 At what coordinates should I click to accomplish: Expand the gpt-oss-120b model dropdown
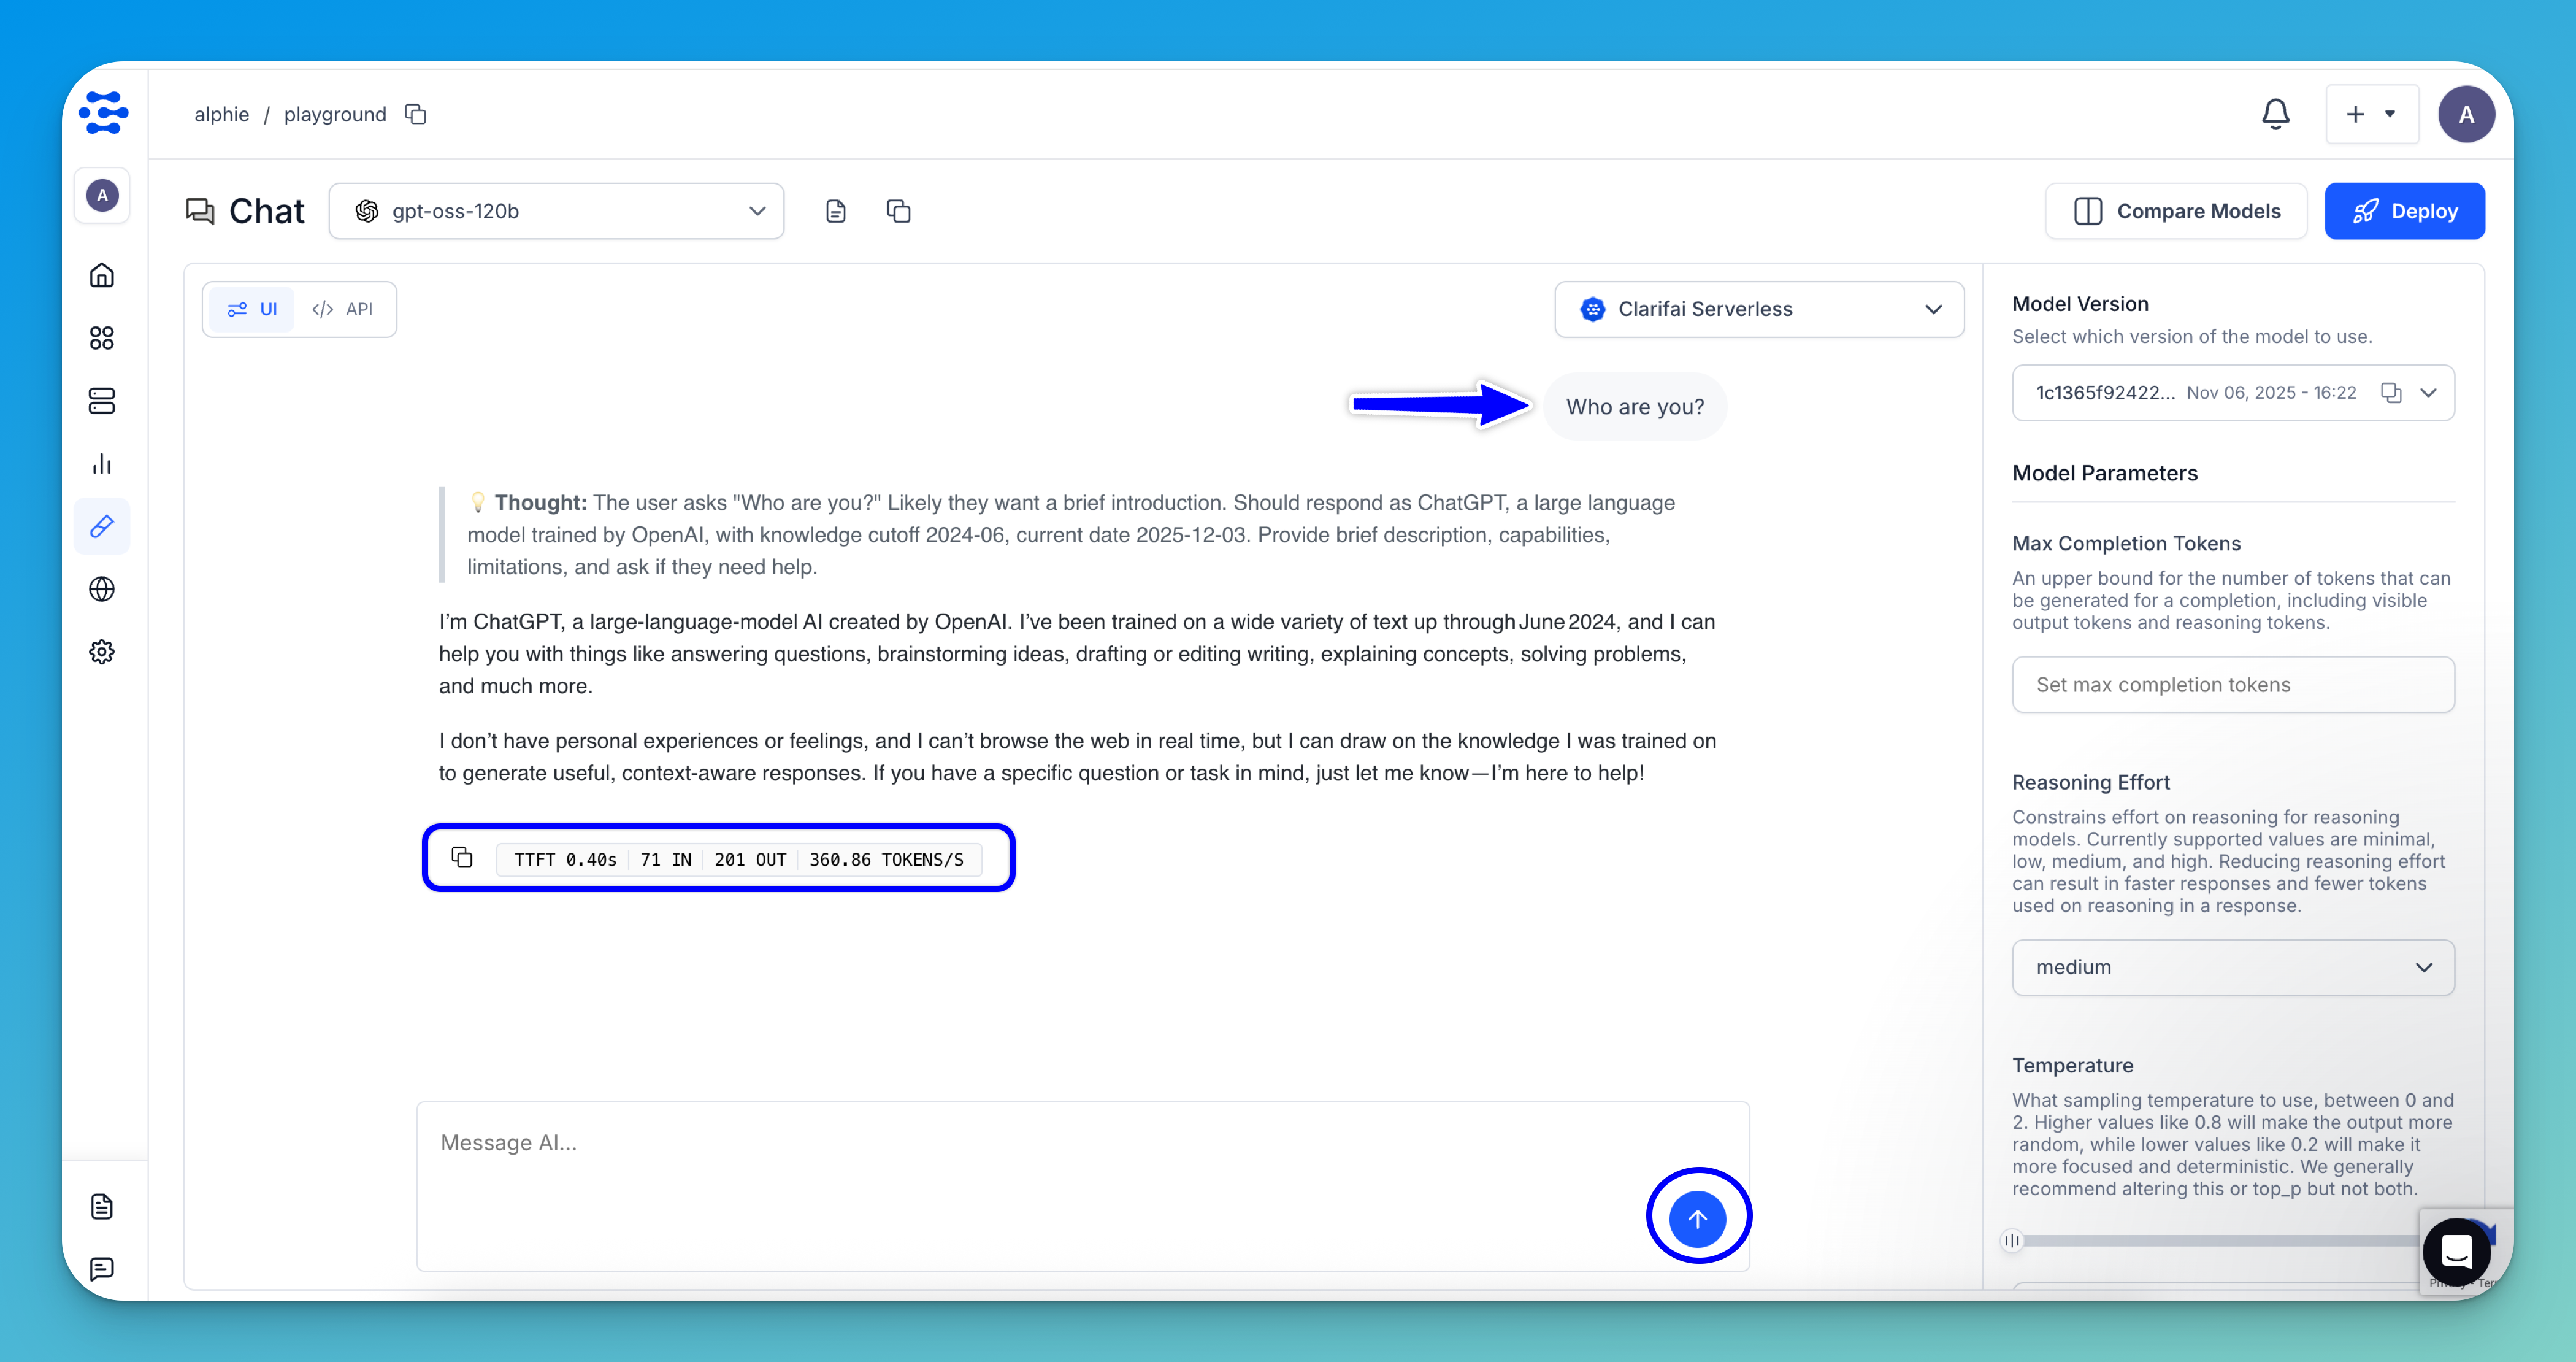(x=556, y=211)
